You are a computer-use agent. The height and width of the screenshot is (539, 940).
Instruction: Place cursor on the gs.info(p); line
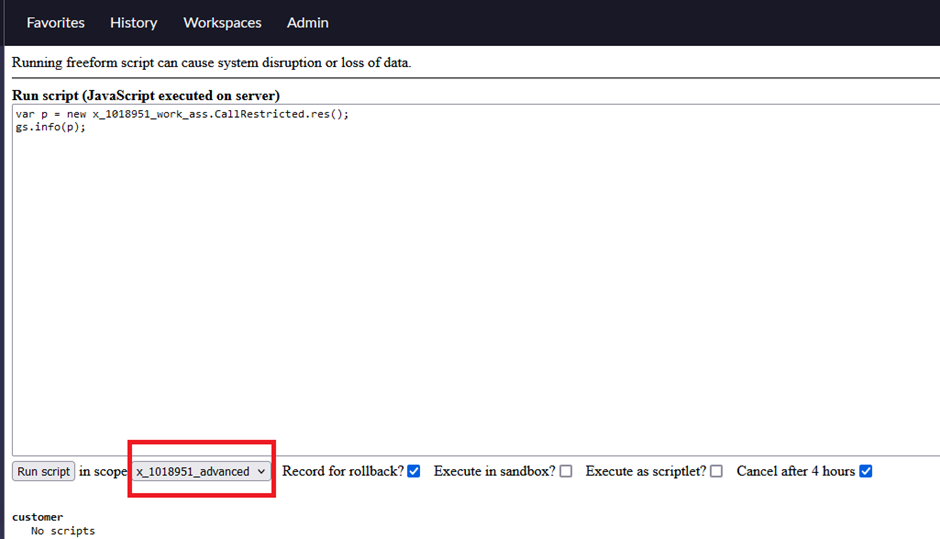pyautogui.click(x=50, y=127)
